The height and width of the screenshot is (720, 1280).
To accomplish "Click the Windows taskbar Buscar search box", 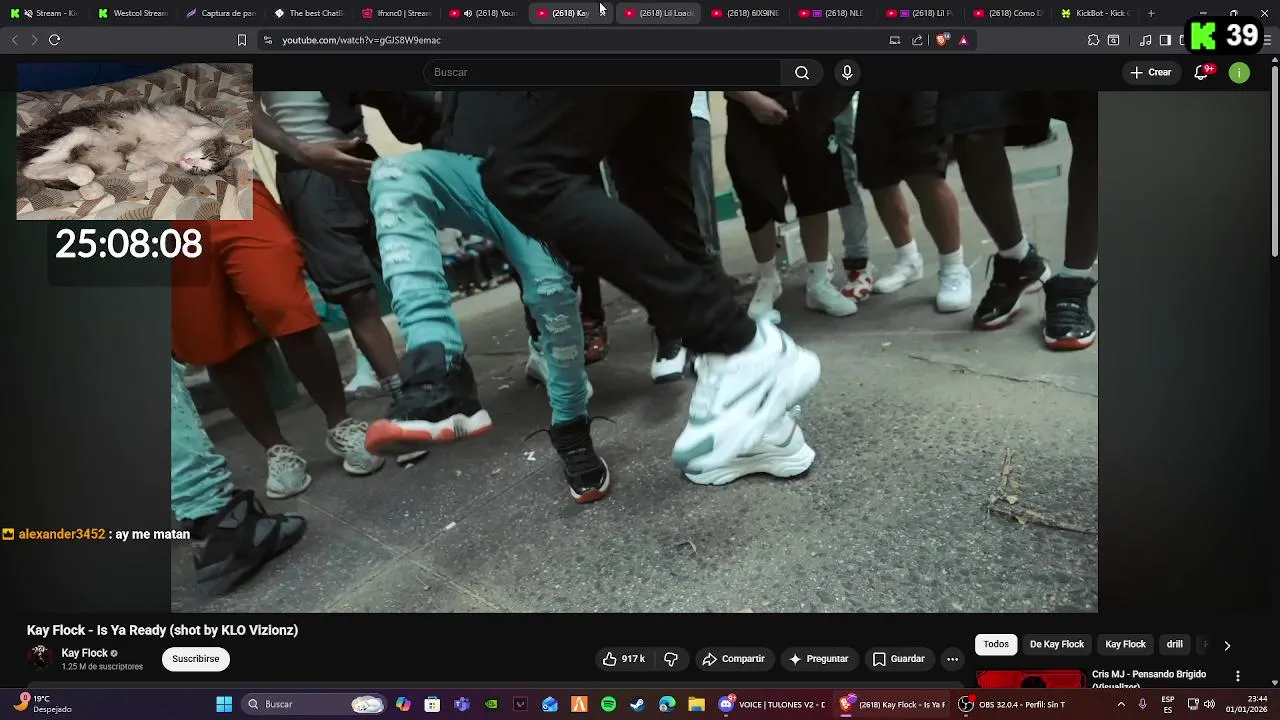I will tap(316, 704).
